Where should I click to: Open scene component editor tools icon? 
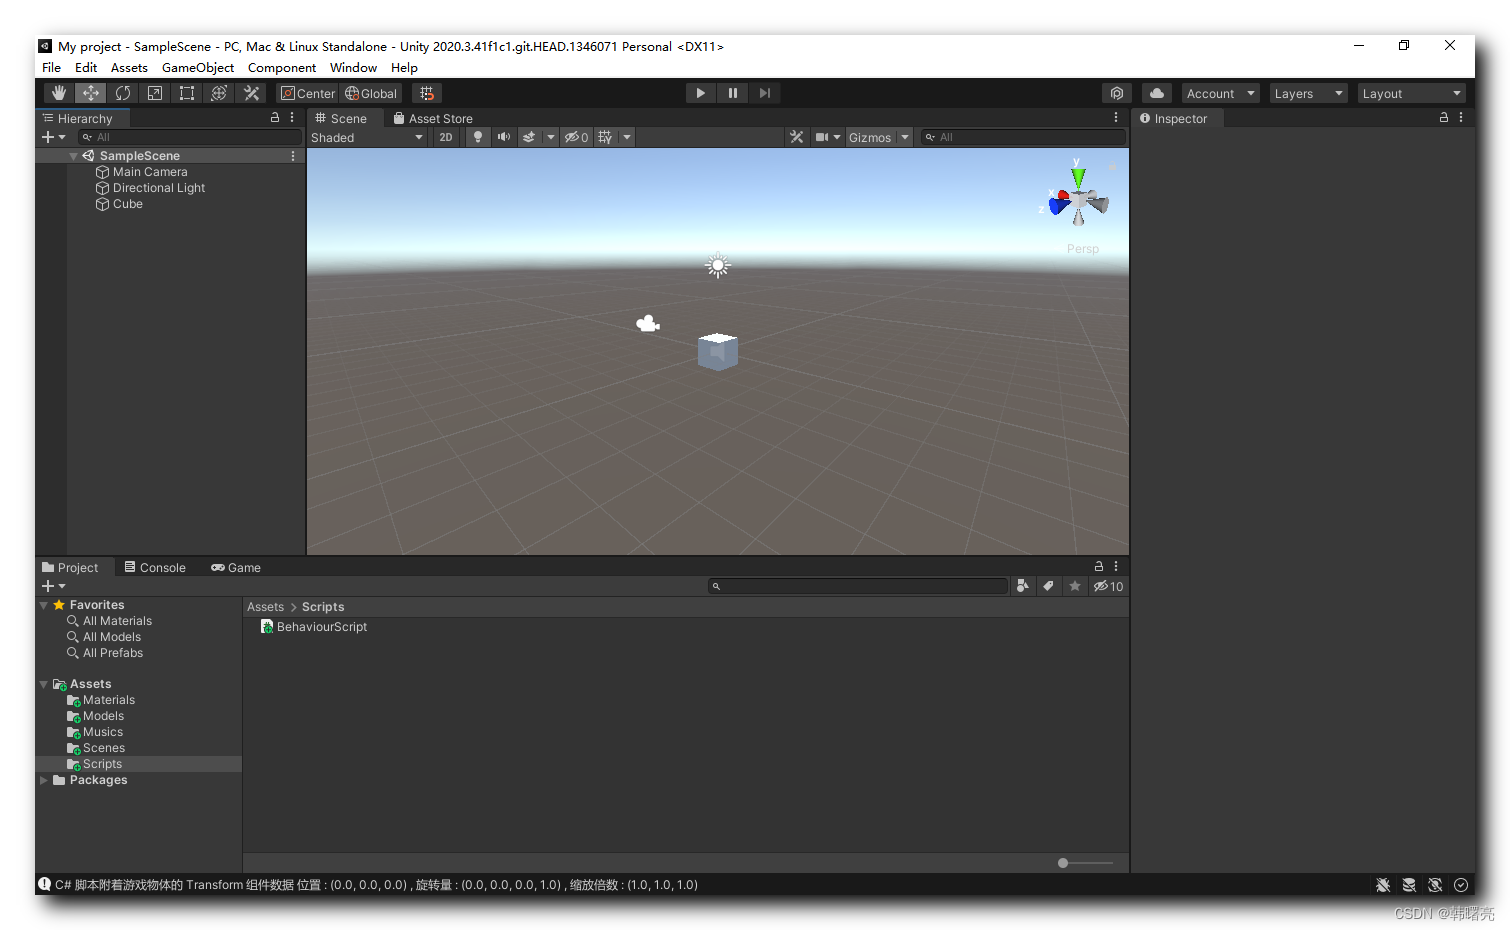click(796, 137)
